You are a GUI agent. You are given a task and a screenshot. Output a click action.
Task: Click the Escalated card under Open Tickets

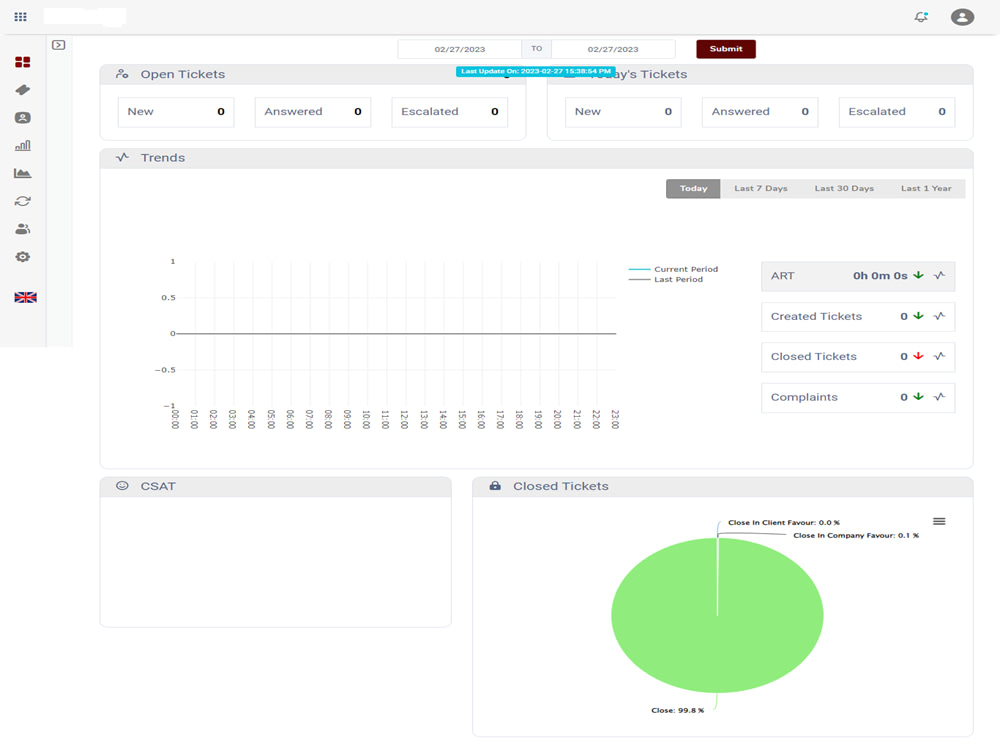pyautogui.click(x=450, y=112)
